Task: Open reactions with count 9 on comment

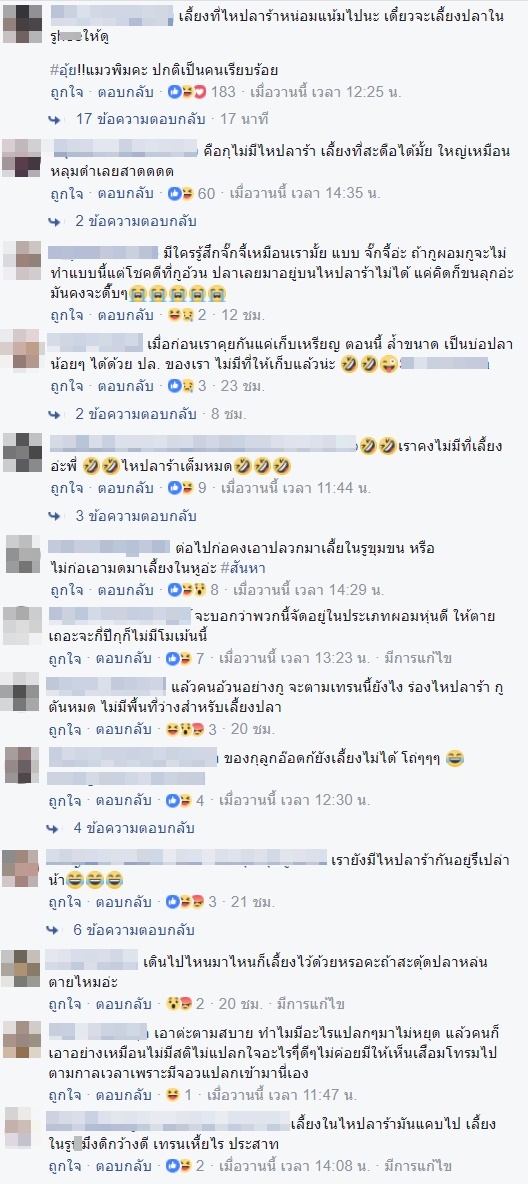Action: coord(187,488)
